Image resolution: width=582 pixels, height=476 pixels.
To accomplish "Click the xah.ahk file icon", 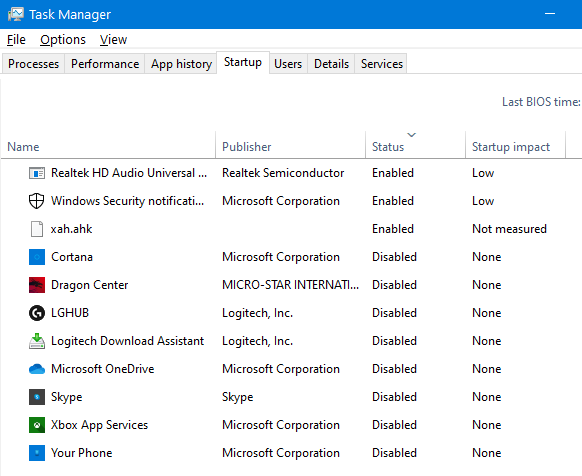I will pyautogui.click(x=37, y=229).
